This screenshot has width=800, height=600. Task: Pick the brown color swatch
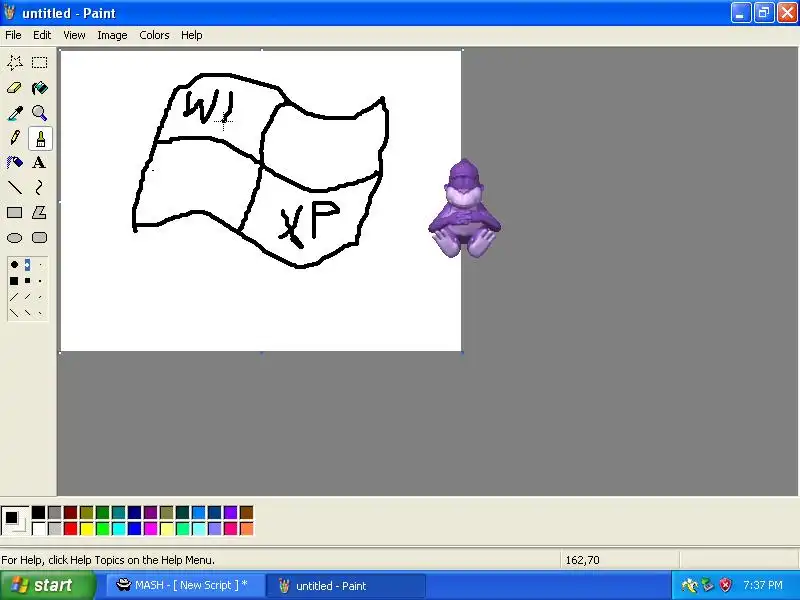246,513
